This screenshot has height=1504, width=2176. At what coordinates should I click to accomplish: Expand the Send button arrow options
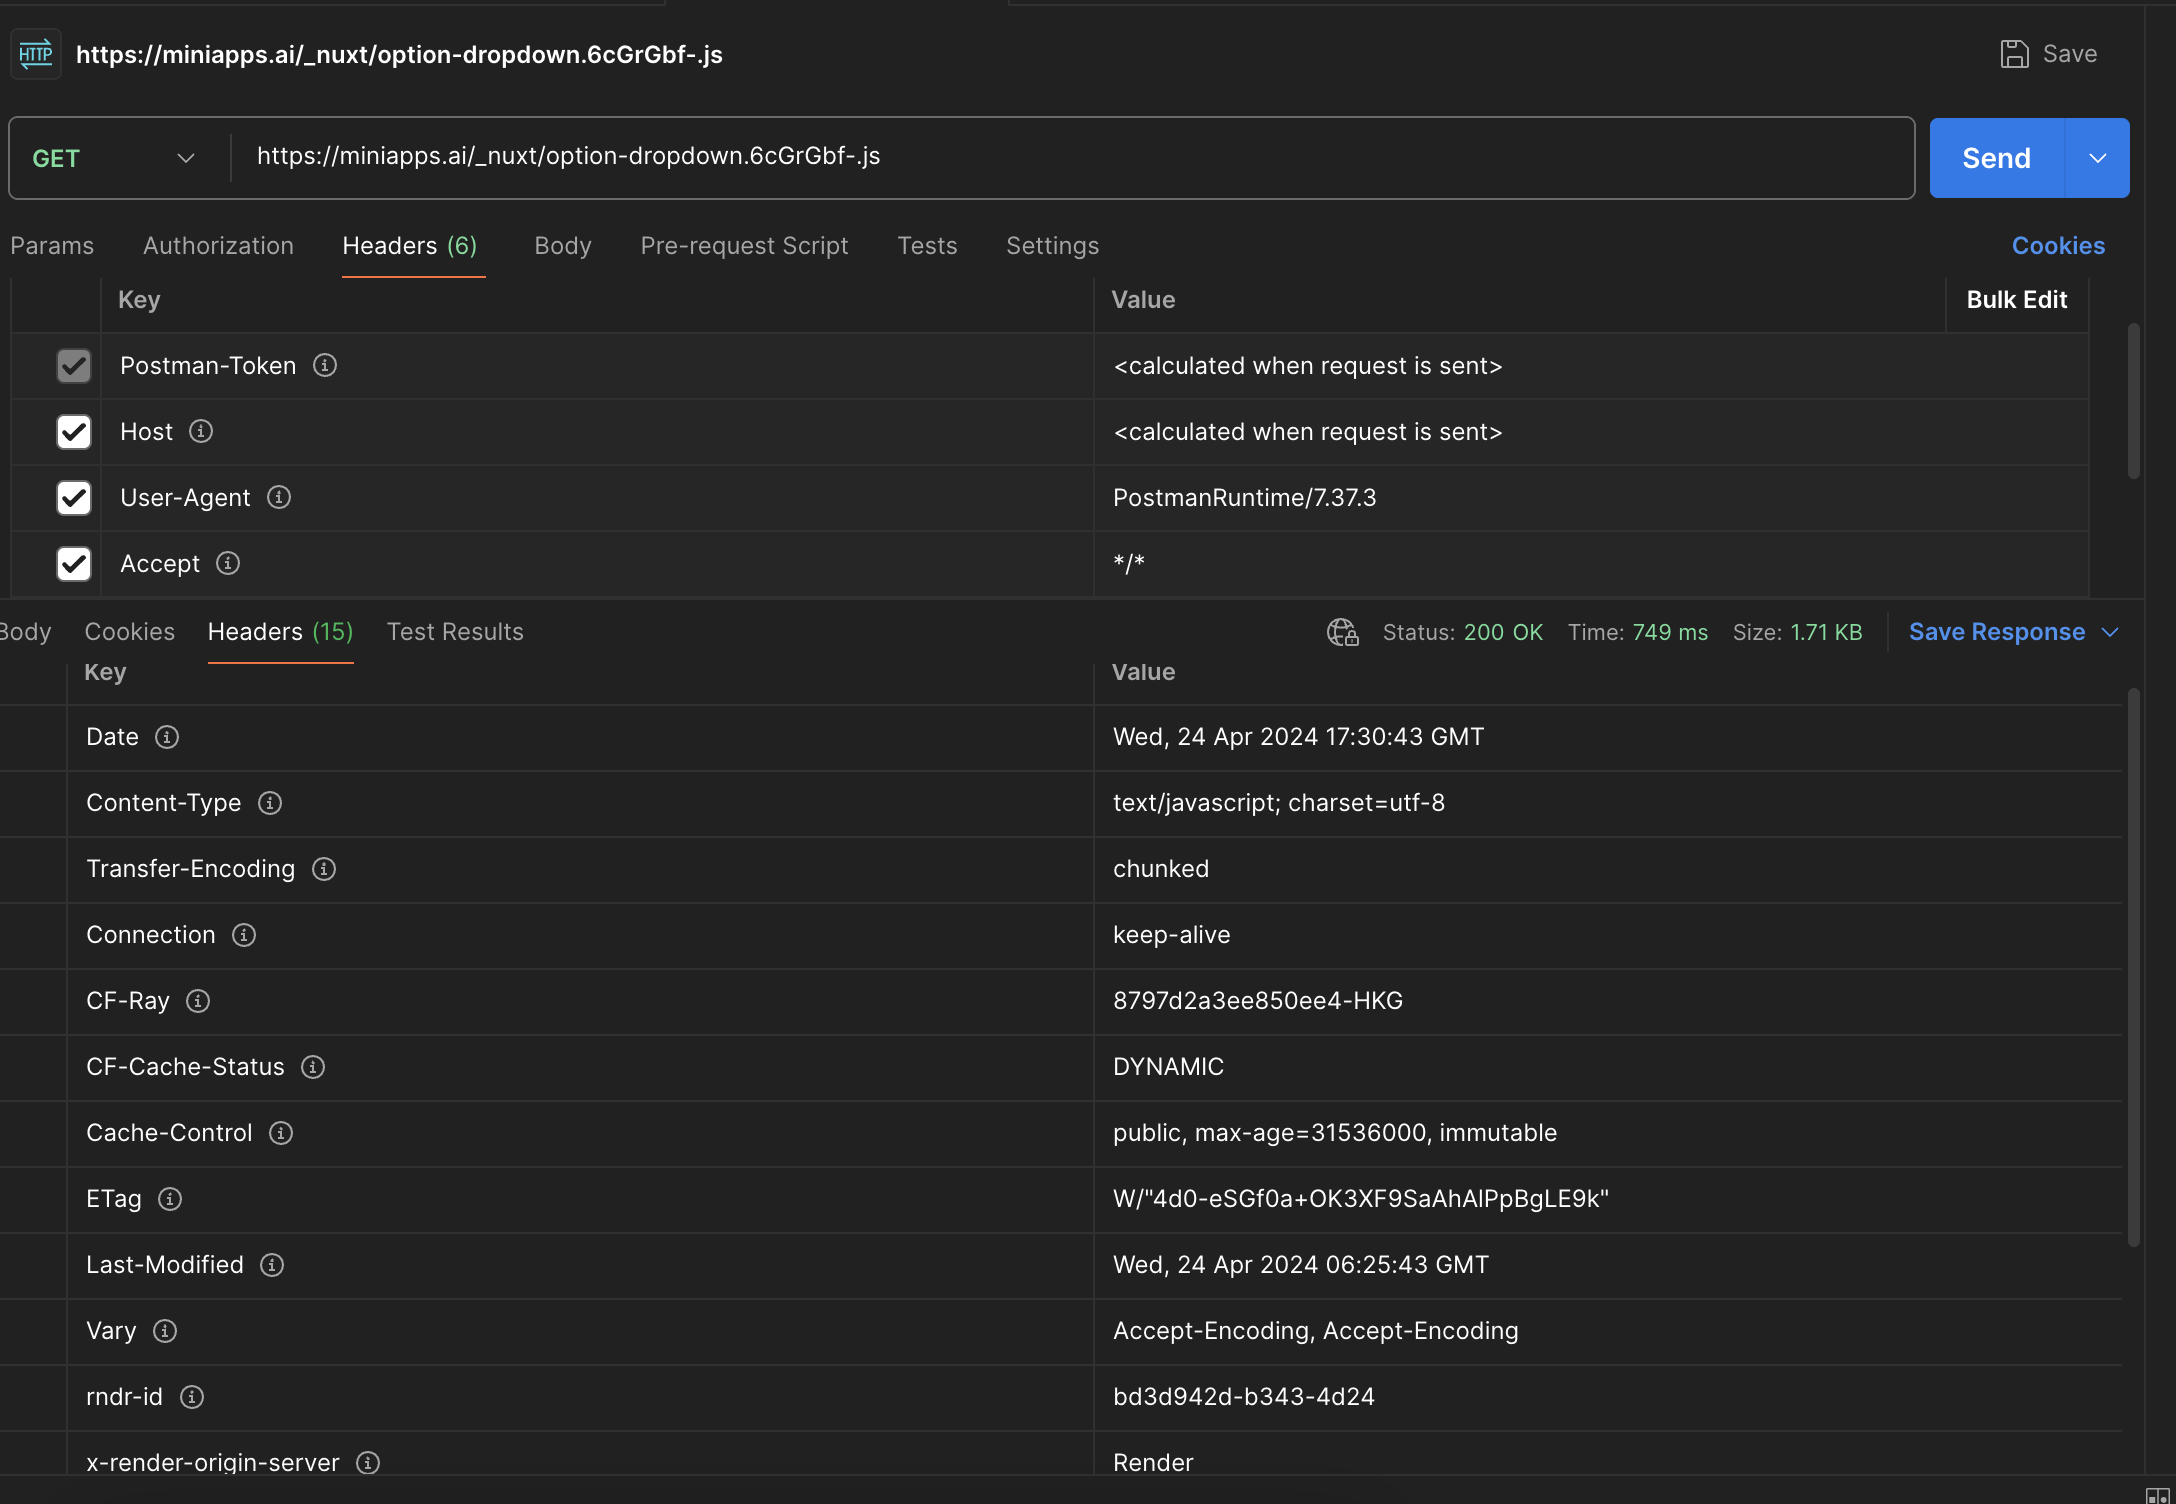pyautogui.click(x=2098, y=158)
